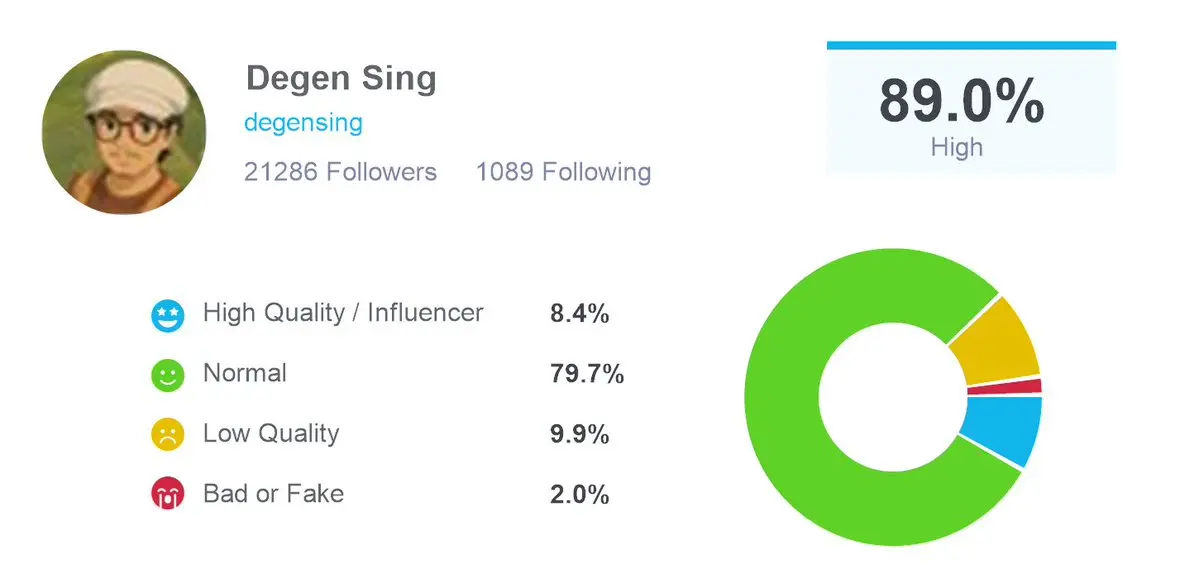The width and height of the screenshot is (1199, 579).
Task: View the 1089 Following list
Action: (563, 172)
